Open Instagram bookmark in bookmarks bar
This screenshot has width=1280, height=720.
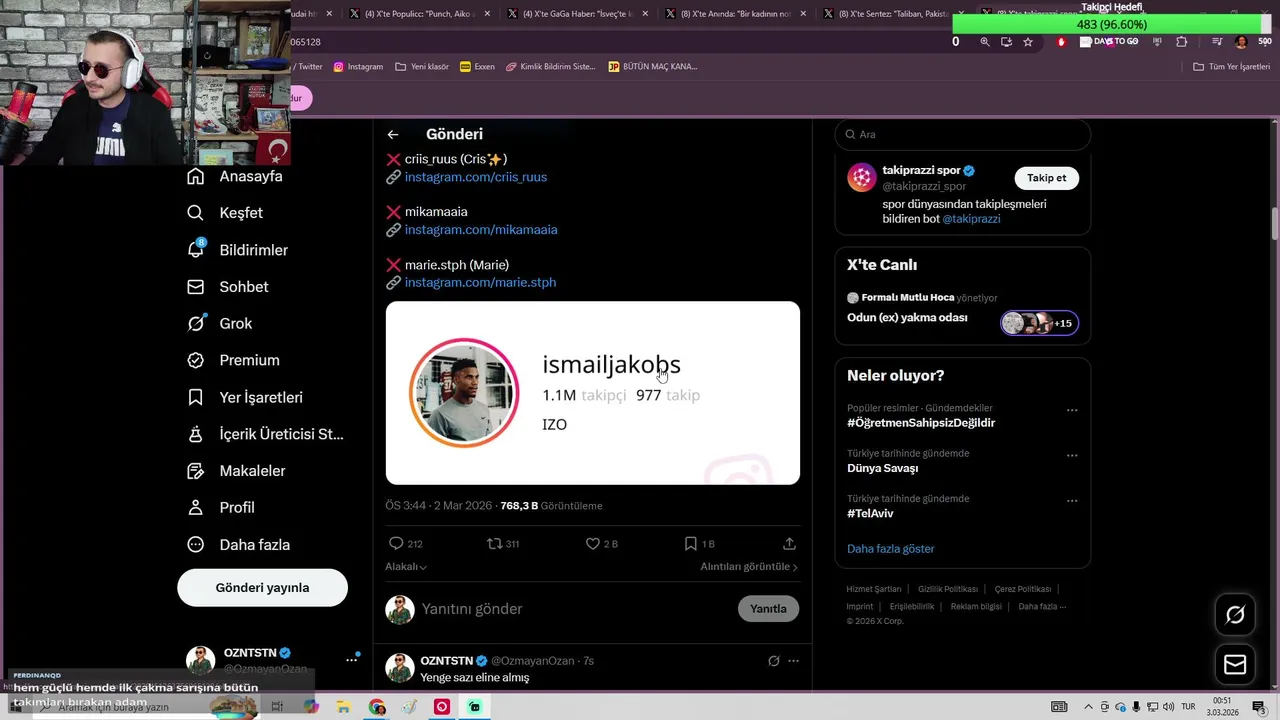[358, 67]
